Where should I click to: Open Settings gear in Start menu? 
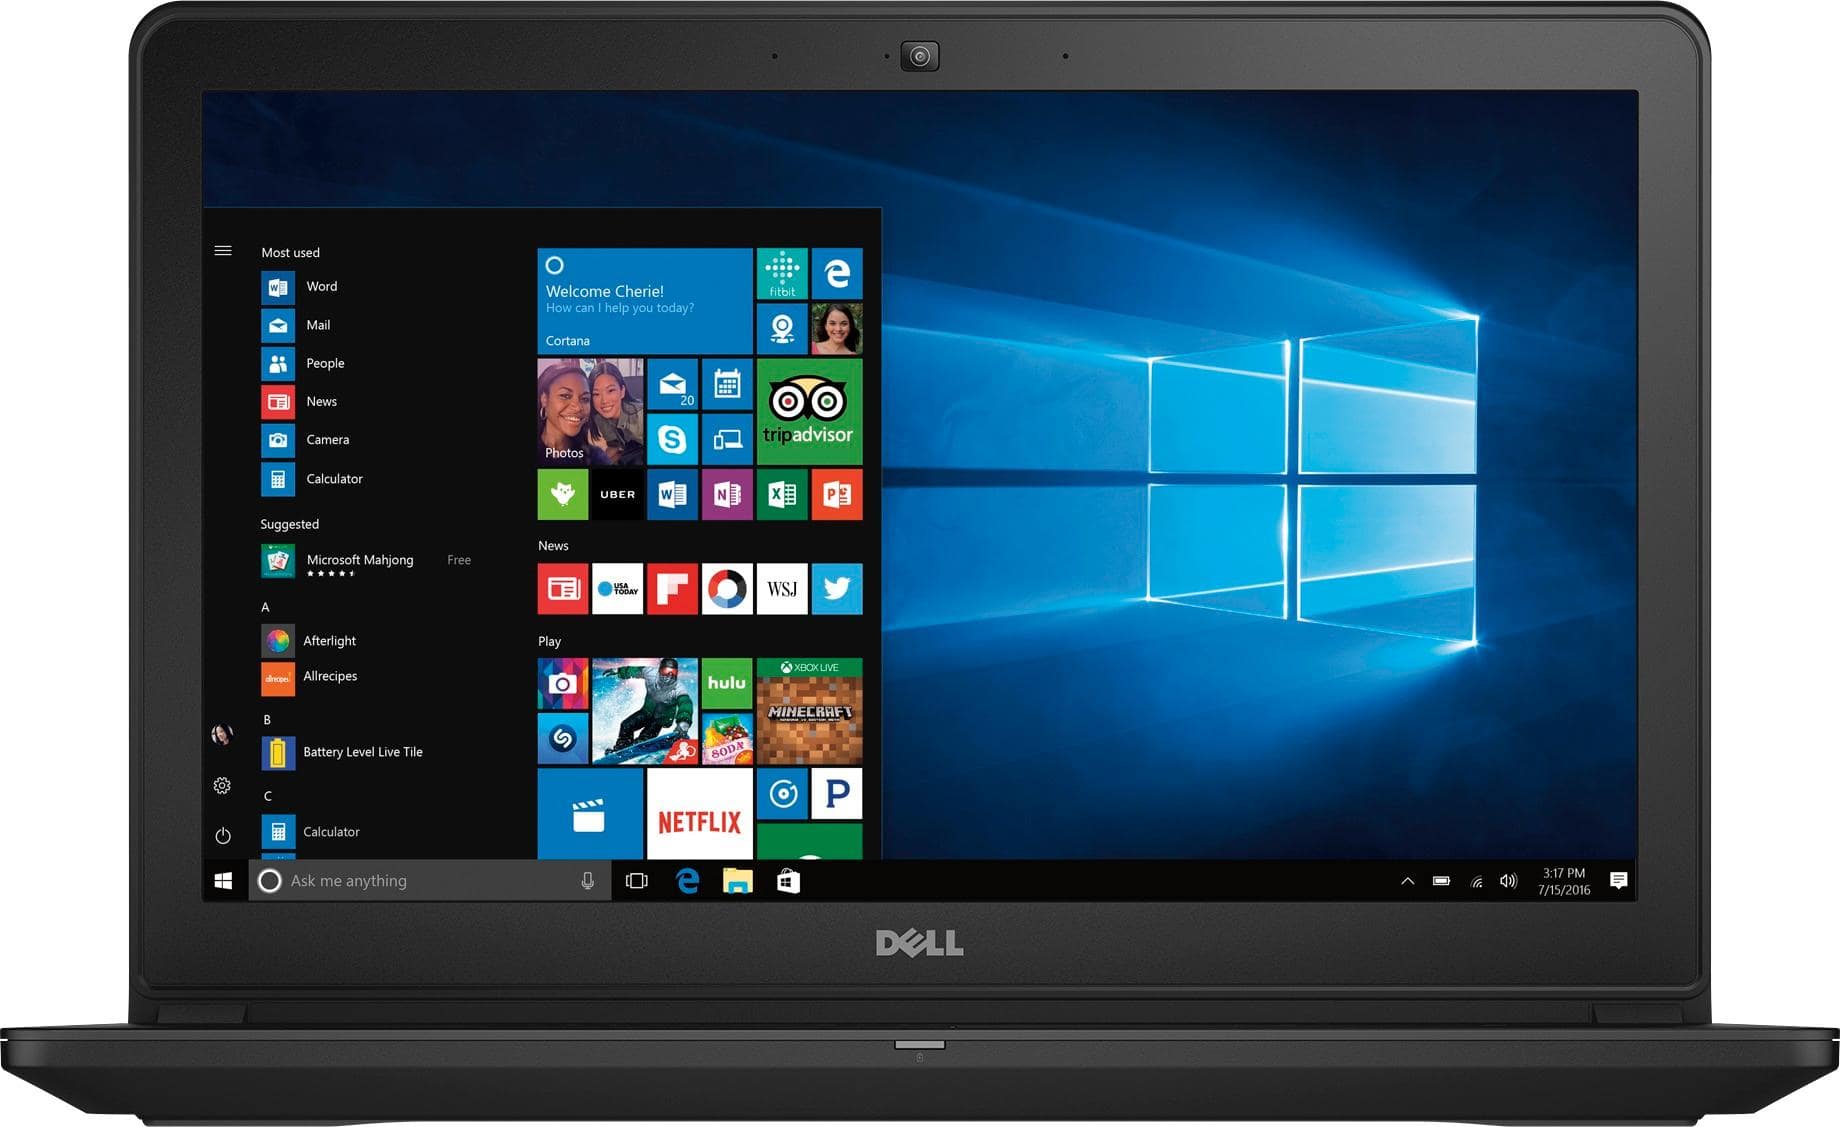click(222, 786)
